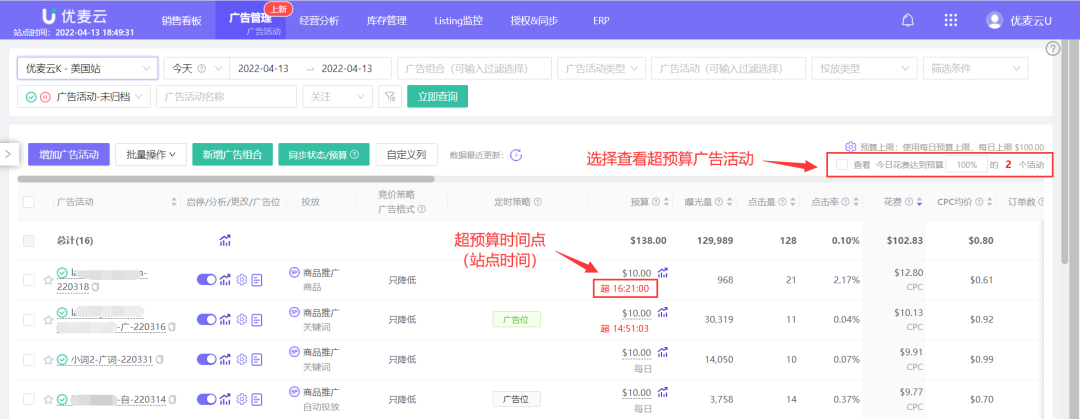Open doc icon for 小词2-广词-220331
The image size is (1080, 419).
tap(257, 360)
